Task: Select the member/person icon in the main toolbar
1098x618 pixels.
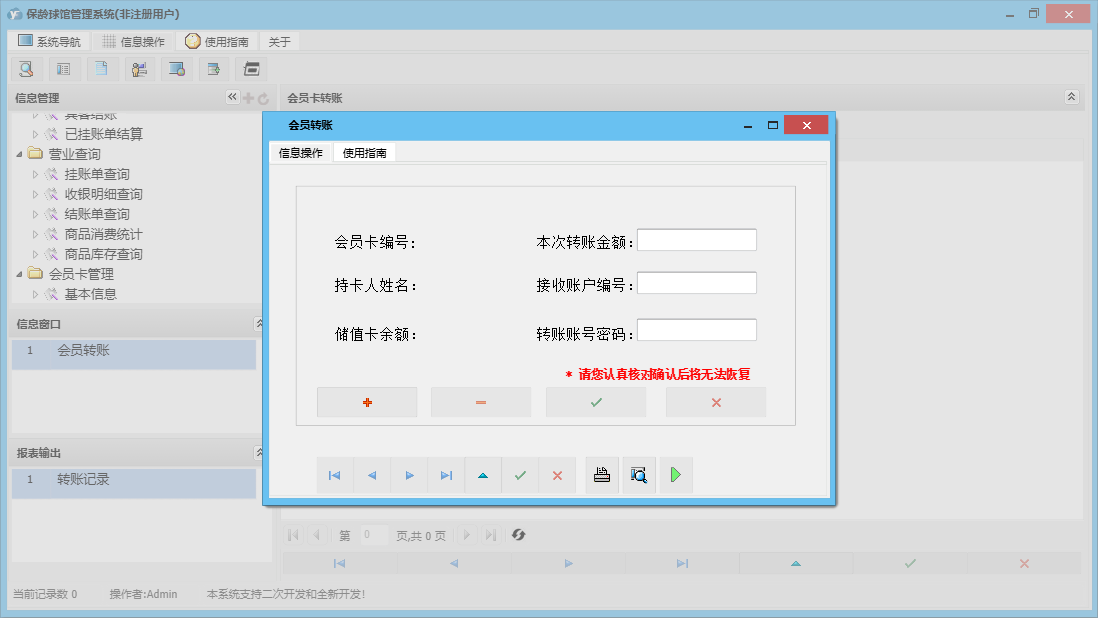Action: 139,68
